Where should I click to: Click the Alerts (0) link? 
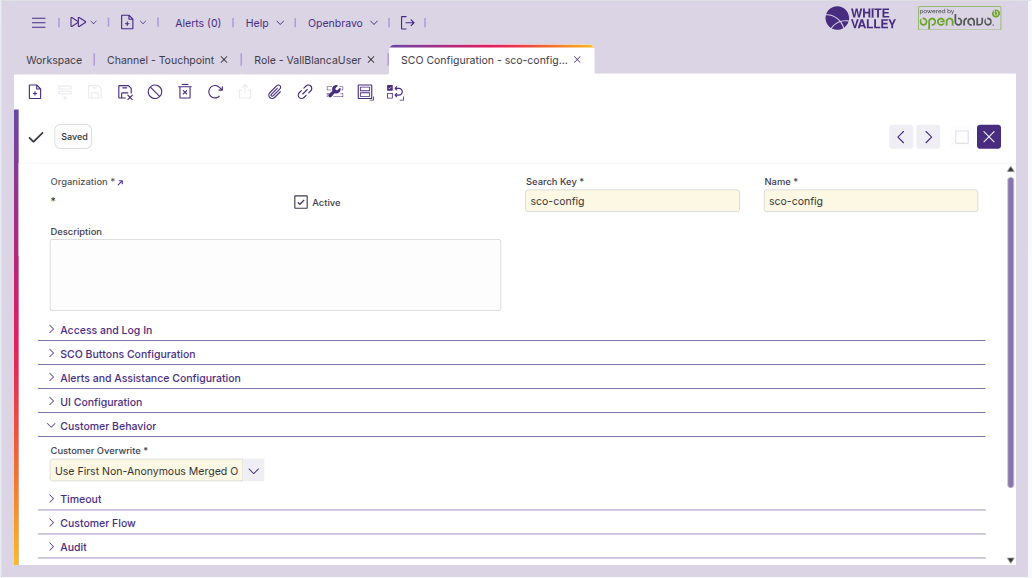tap(198, 22)
